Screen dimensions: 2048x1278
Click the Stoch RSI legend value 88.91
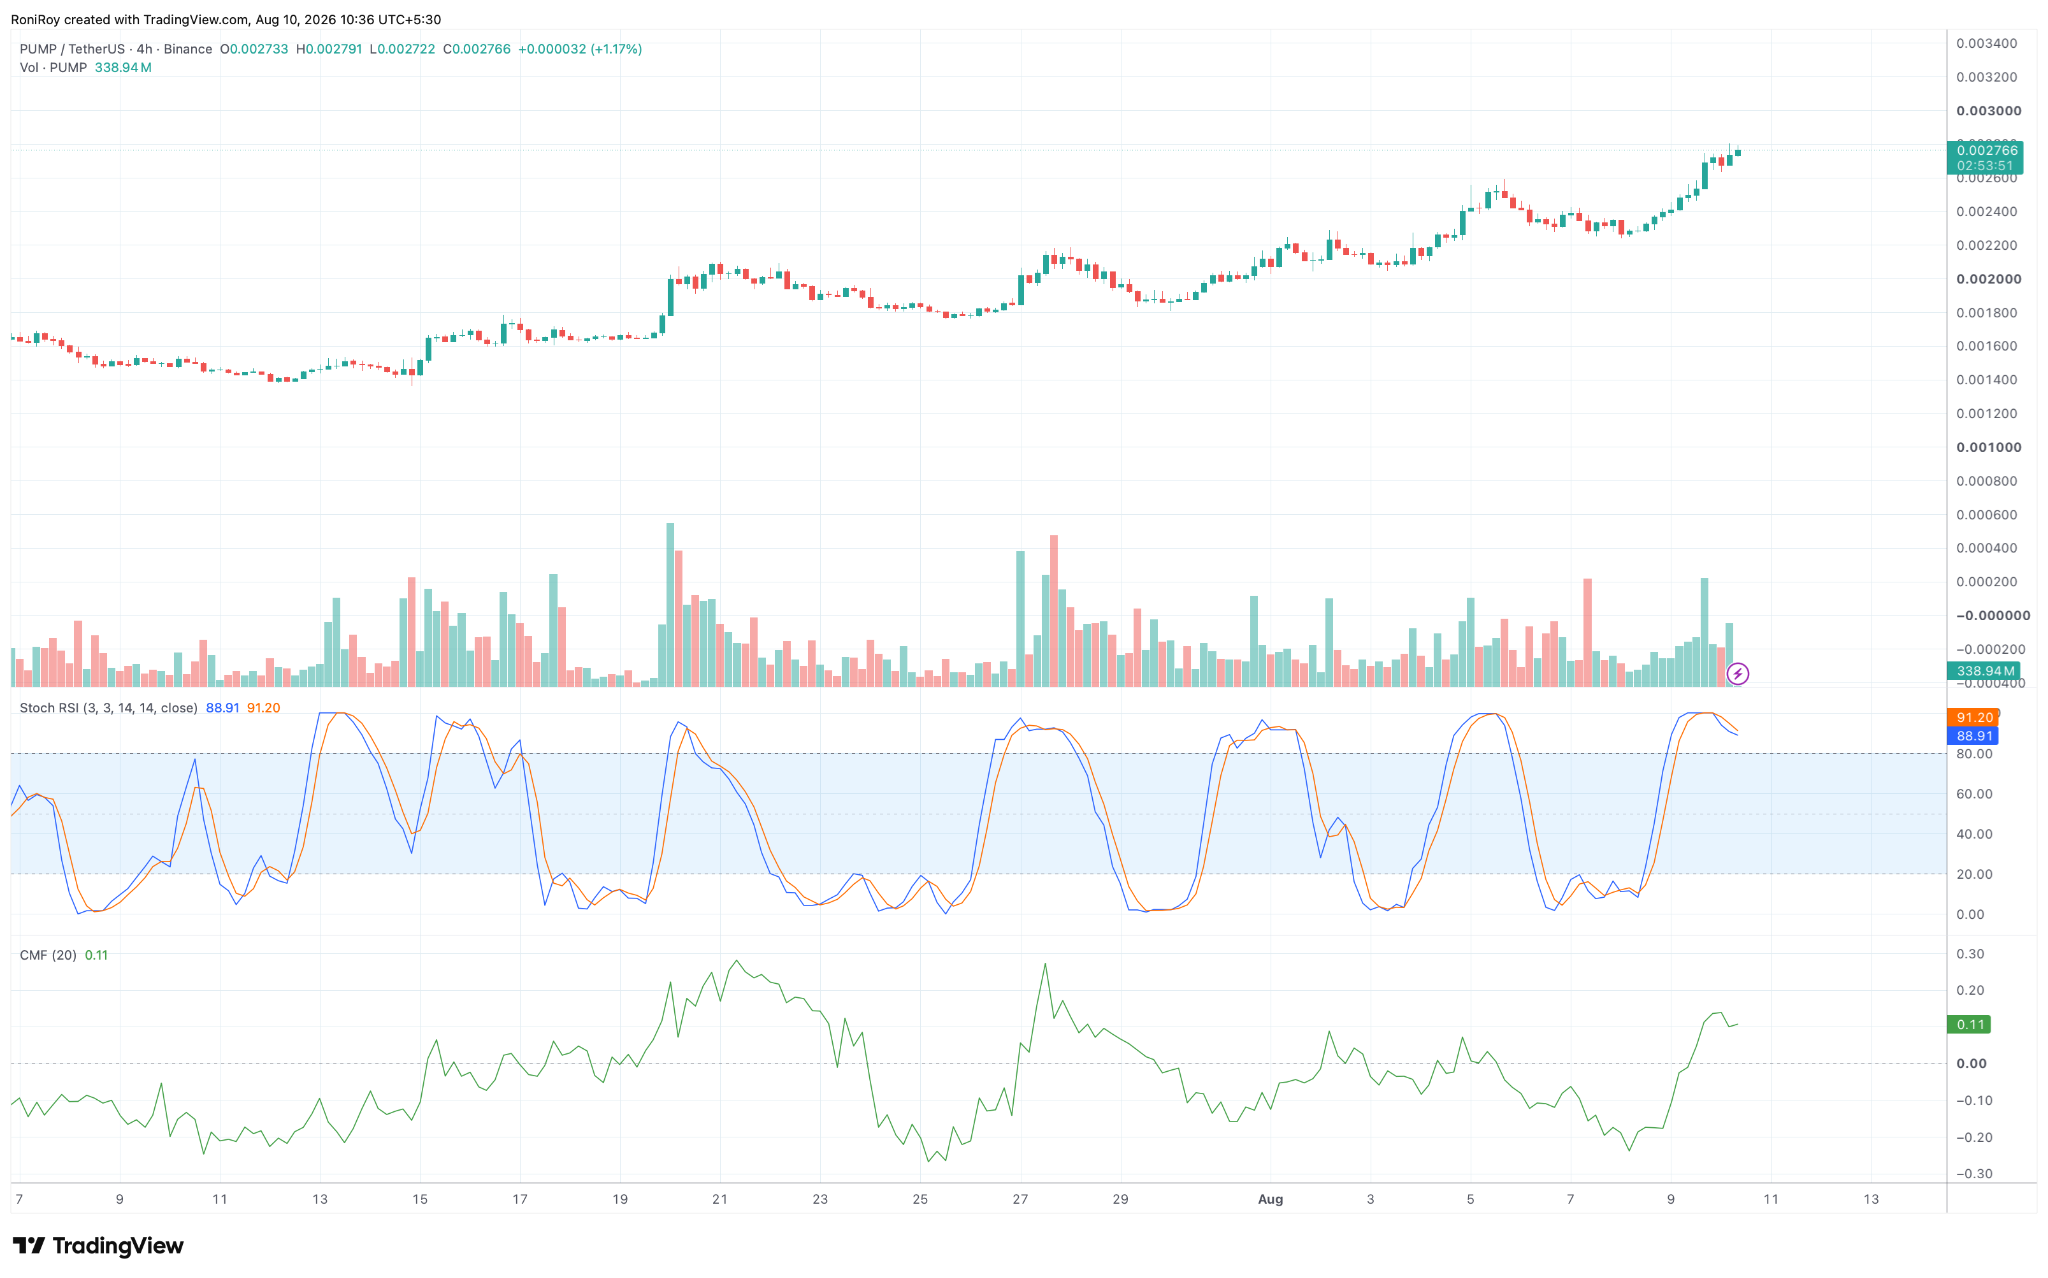(222, 708)
